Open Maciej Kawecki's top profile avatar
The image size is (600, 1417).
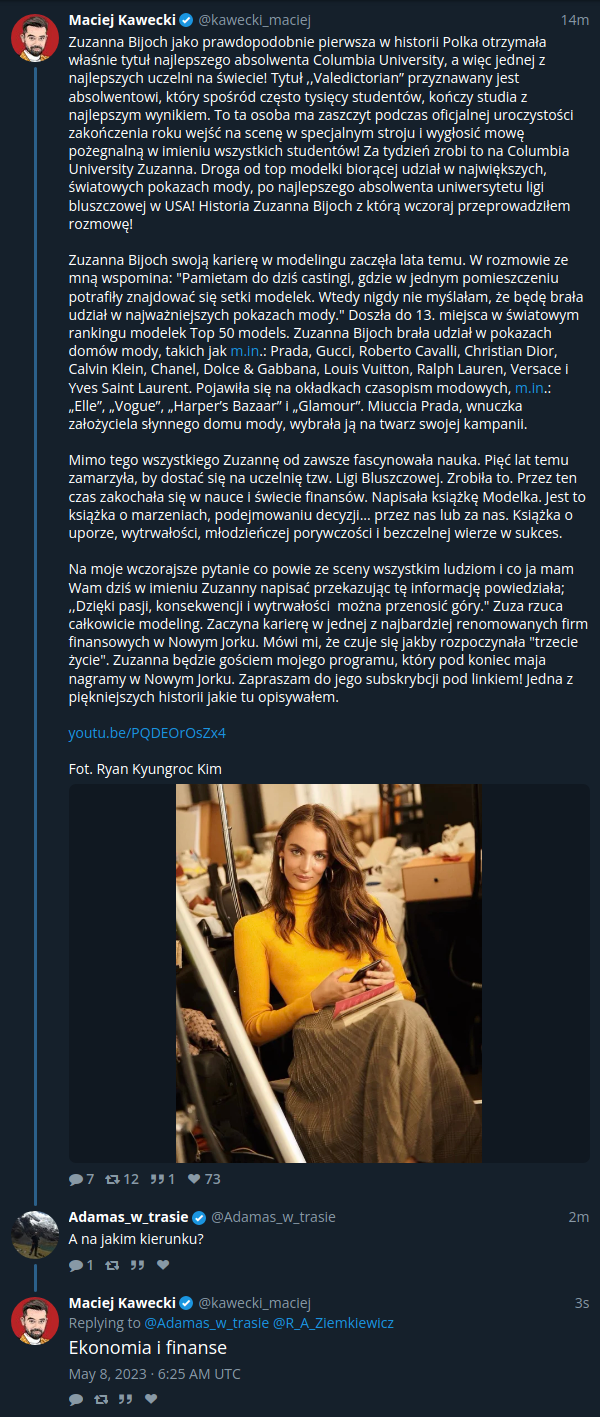[x=34, y=38]
